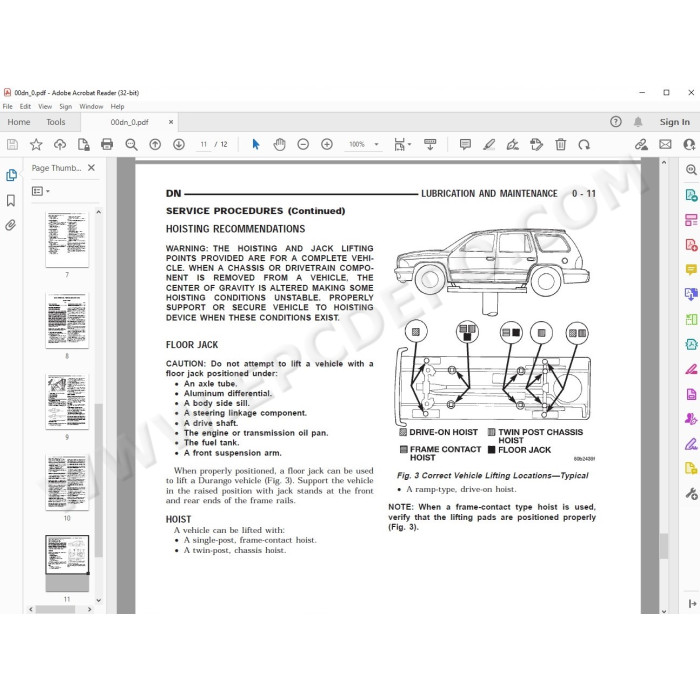
Task: Open the Help menu
Action: pyautogui.click(x=117, y=106)
